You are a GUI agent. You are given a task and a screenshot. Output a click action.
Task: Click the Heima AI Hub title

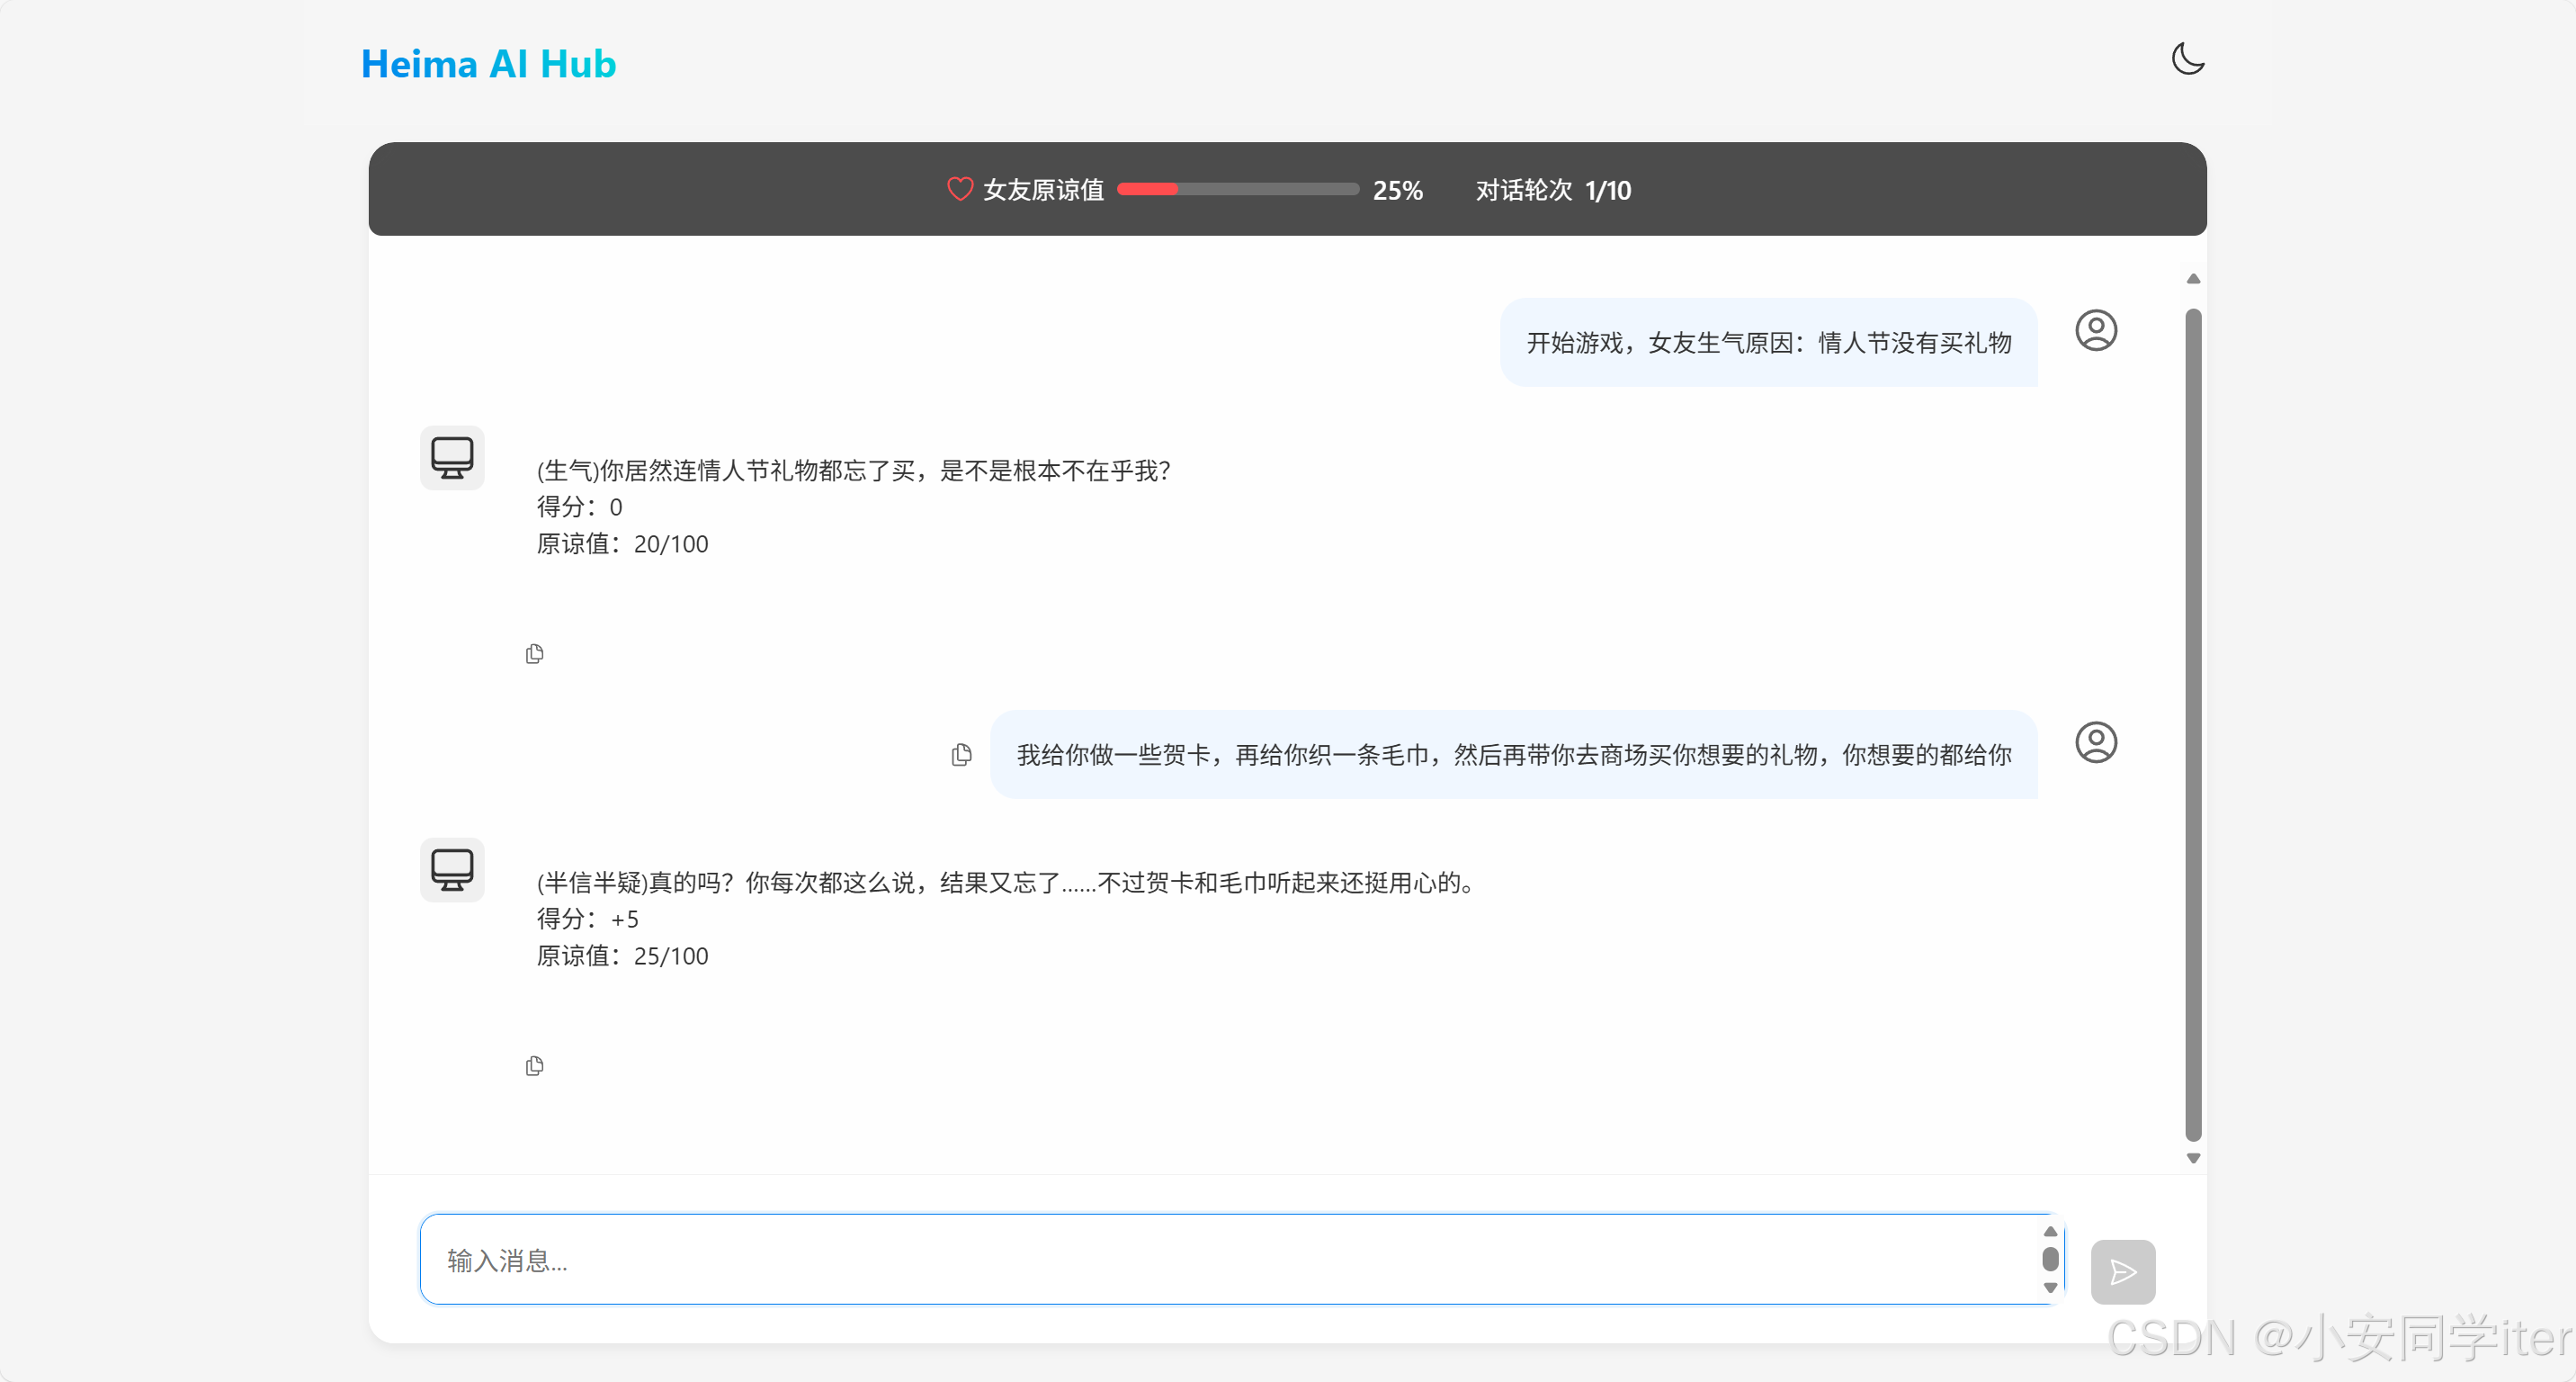[x=489, y=63]
